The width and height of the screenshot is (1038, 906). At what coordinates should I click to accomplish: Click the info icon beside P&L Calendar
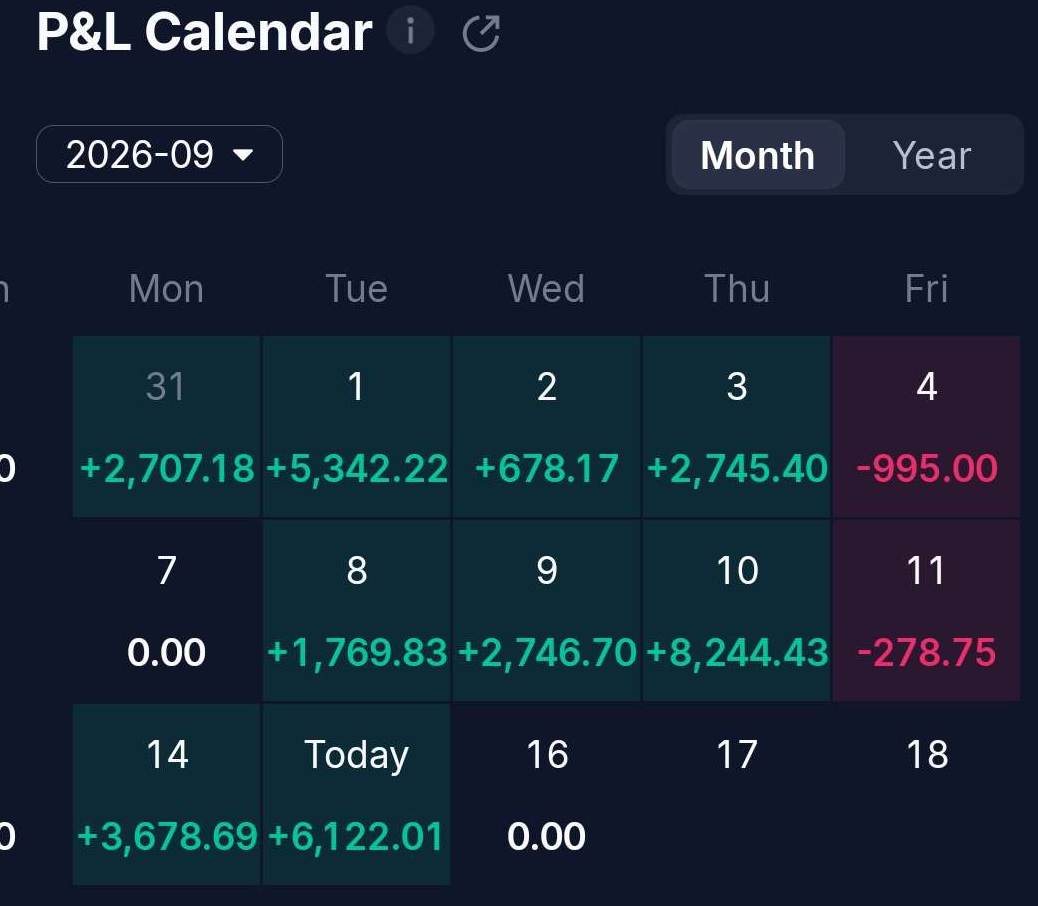click(410, 30)
